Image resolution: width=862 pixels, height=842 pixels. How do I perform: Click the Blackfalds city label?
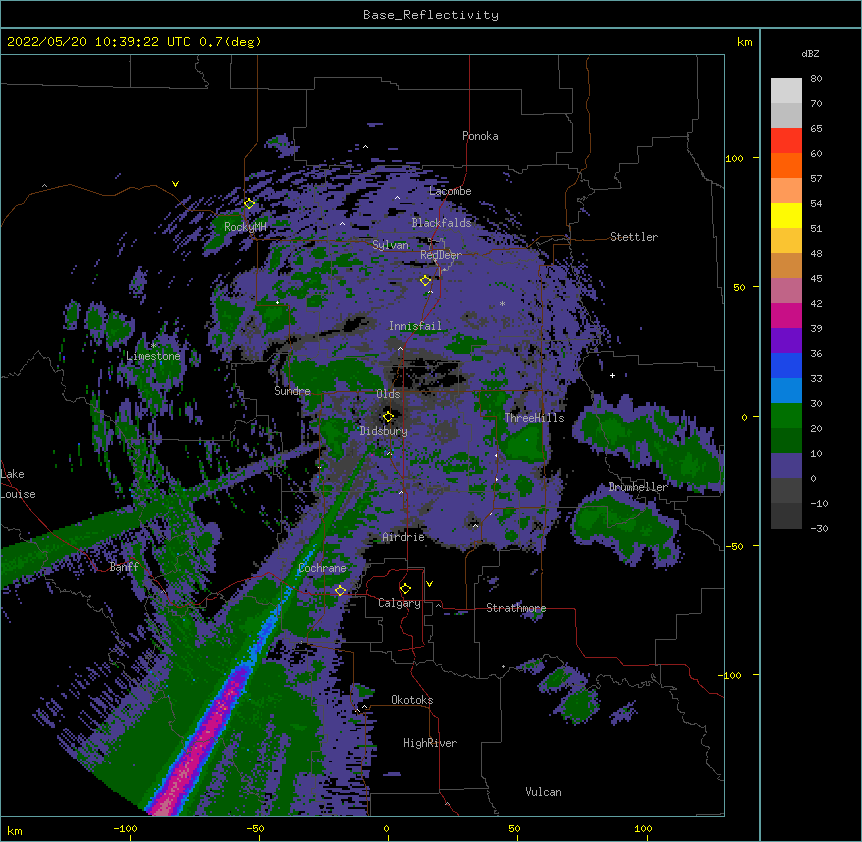(441, 223)
